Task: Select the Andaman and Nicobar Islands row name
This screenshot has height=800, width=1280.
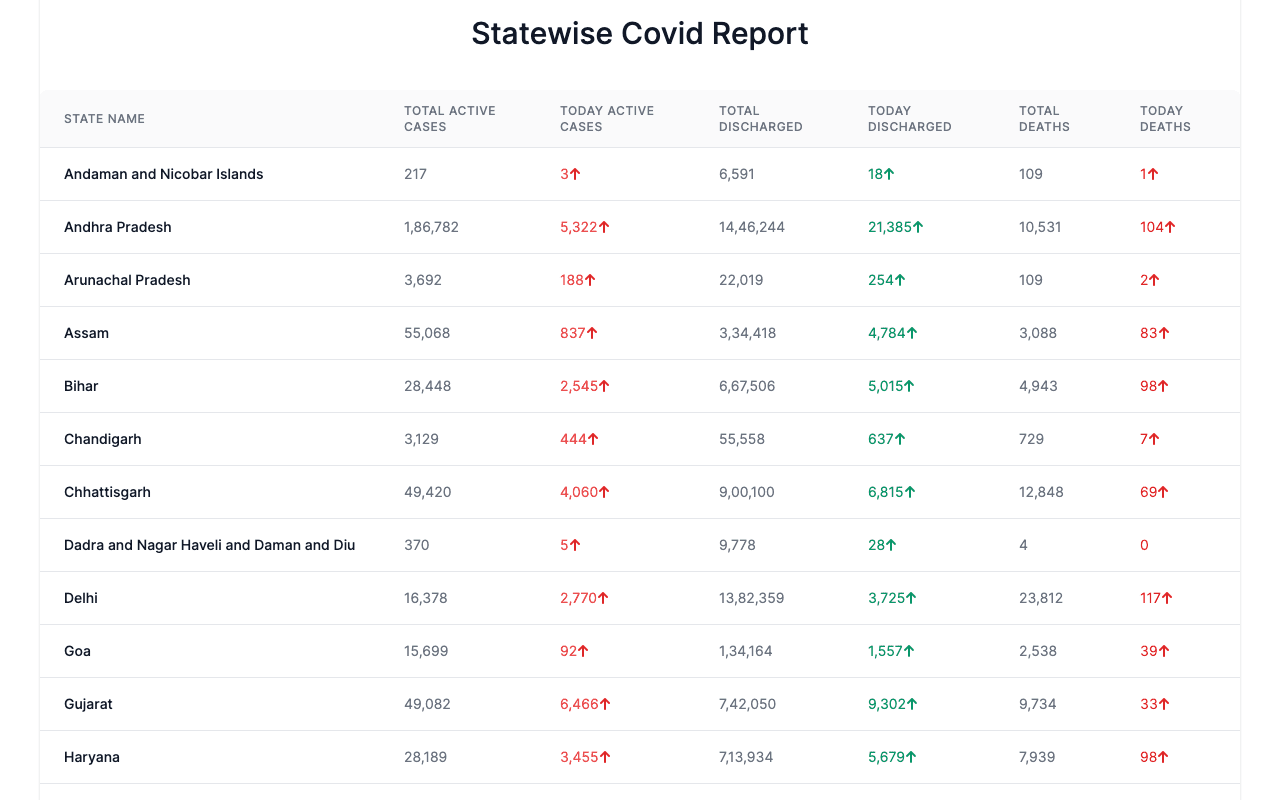Action: (163, 174)
